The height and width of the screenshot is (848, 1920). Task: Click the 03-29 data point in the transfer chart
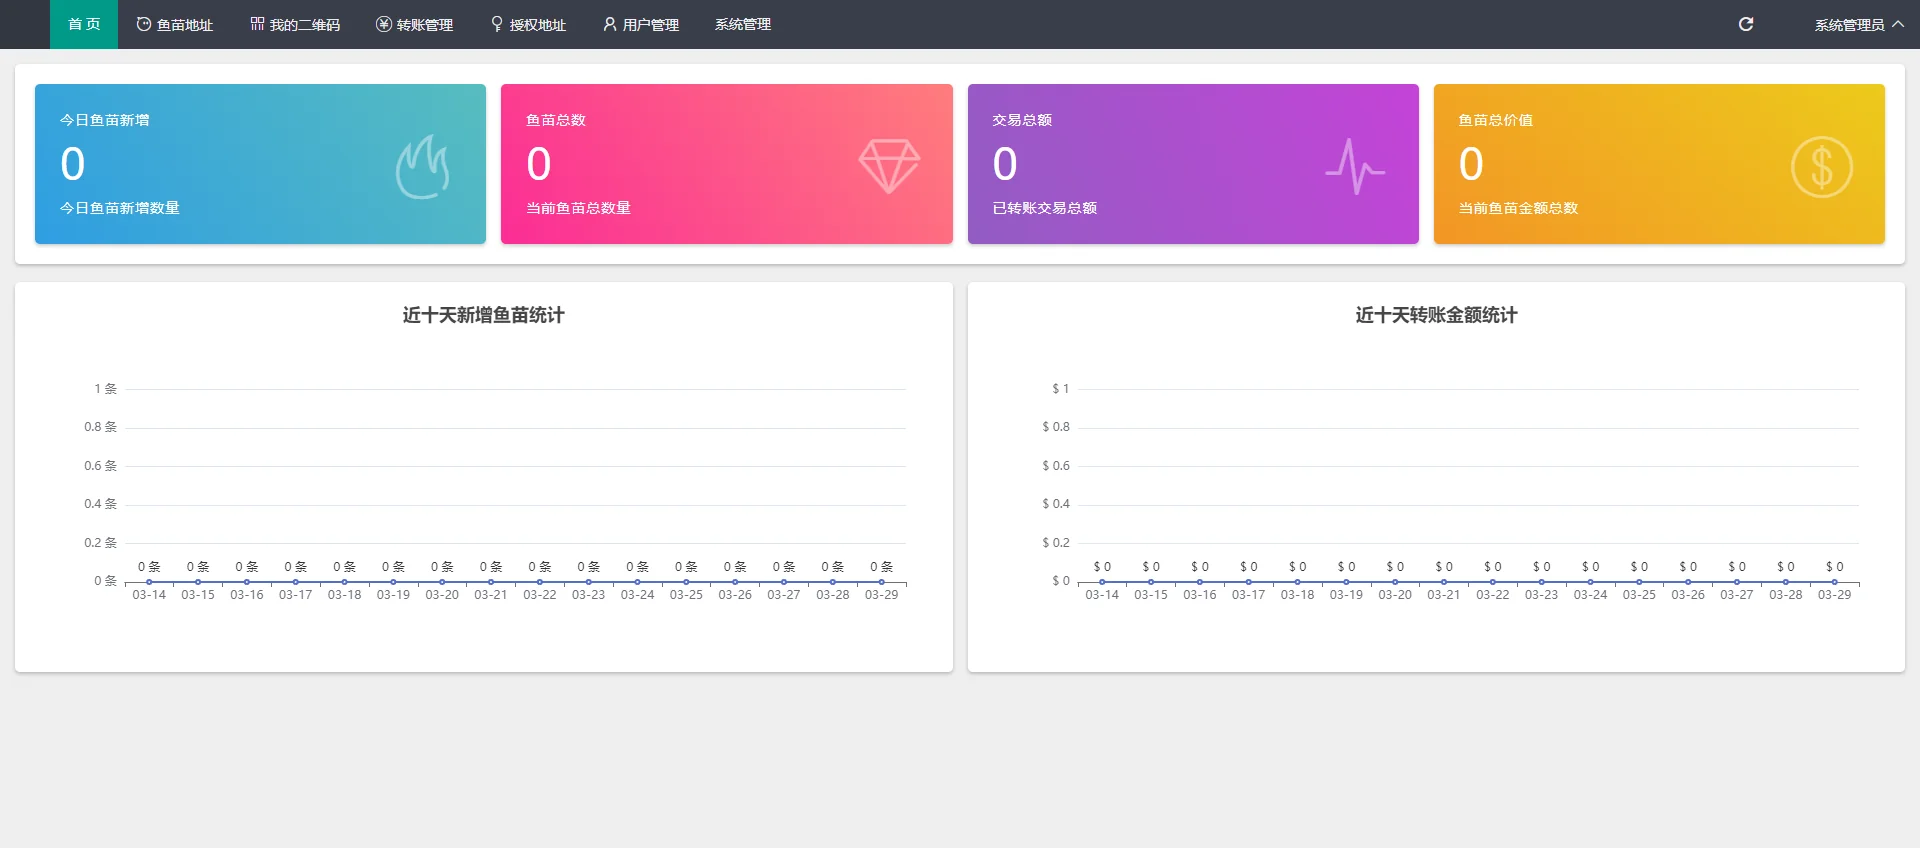pyautogui.click(x=1834, y=582)
